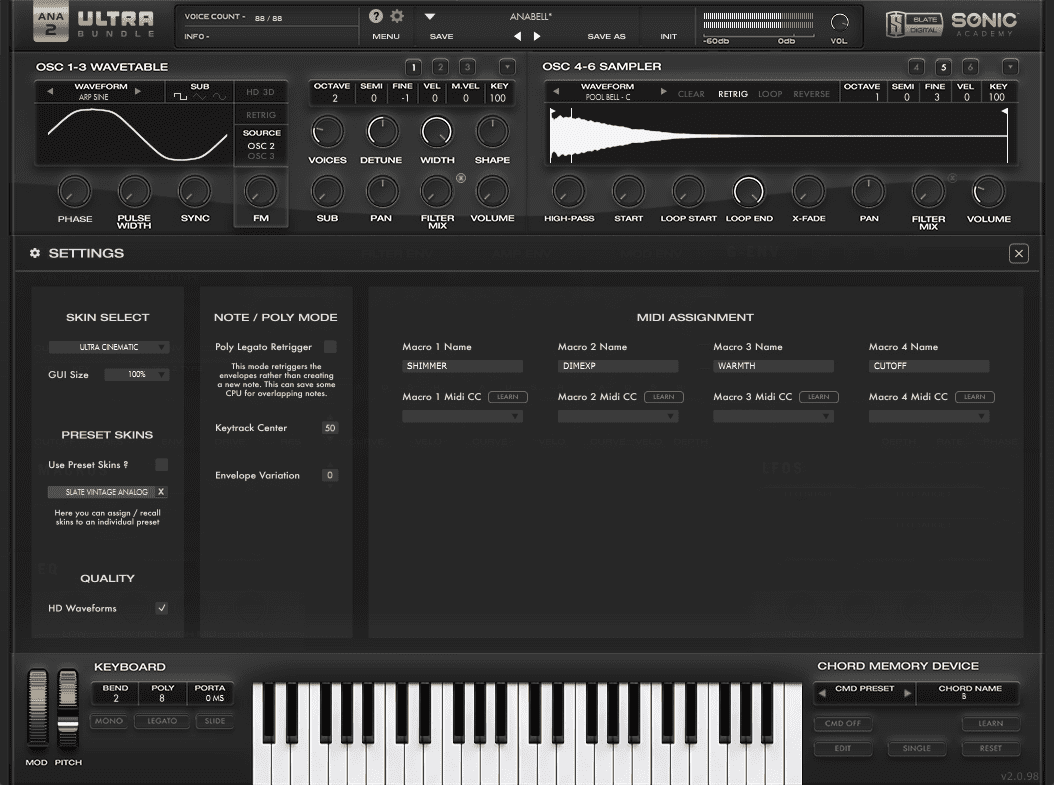The image size is (1054, 785).
Task: Enable sampler REVERSE mode
Action: pos(811,94)
